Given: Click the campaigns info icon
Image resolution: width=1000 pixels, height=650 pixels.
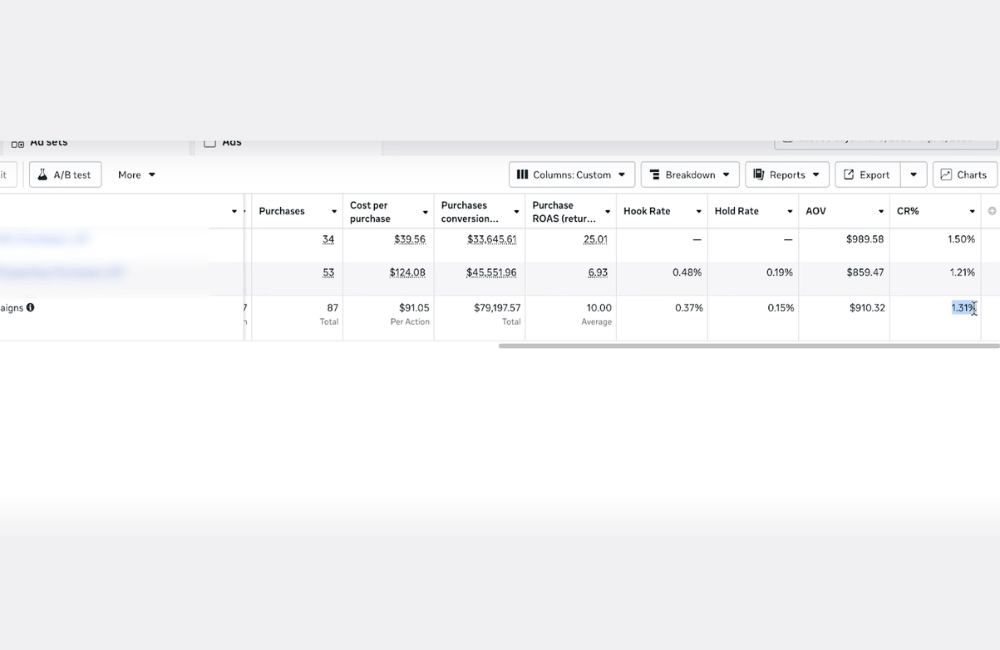Looking at the screenshot, I should coord(30,307).
